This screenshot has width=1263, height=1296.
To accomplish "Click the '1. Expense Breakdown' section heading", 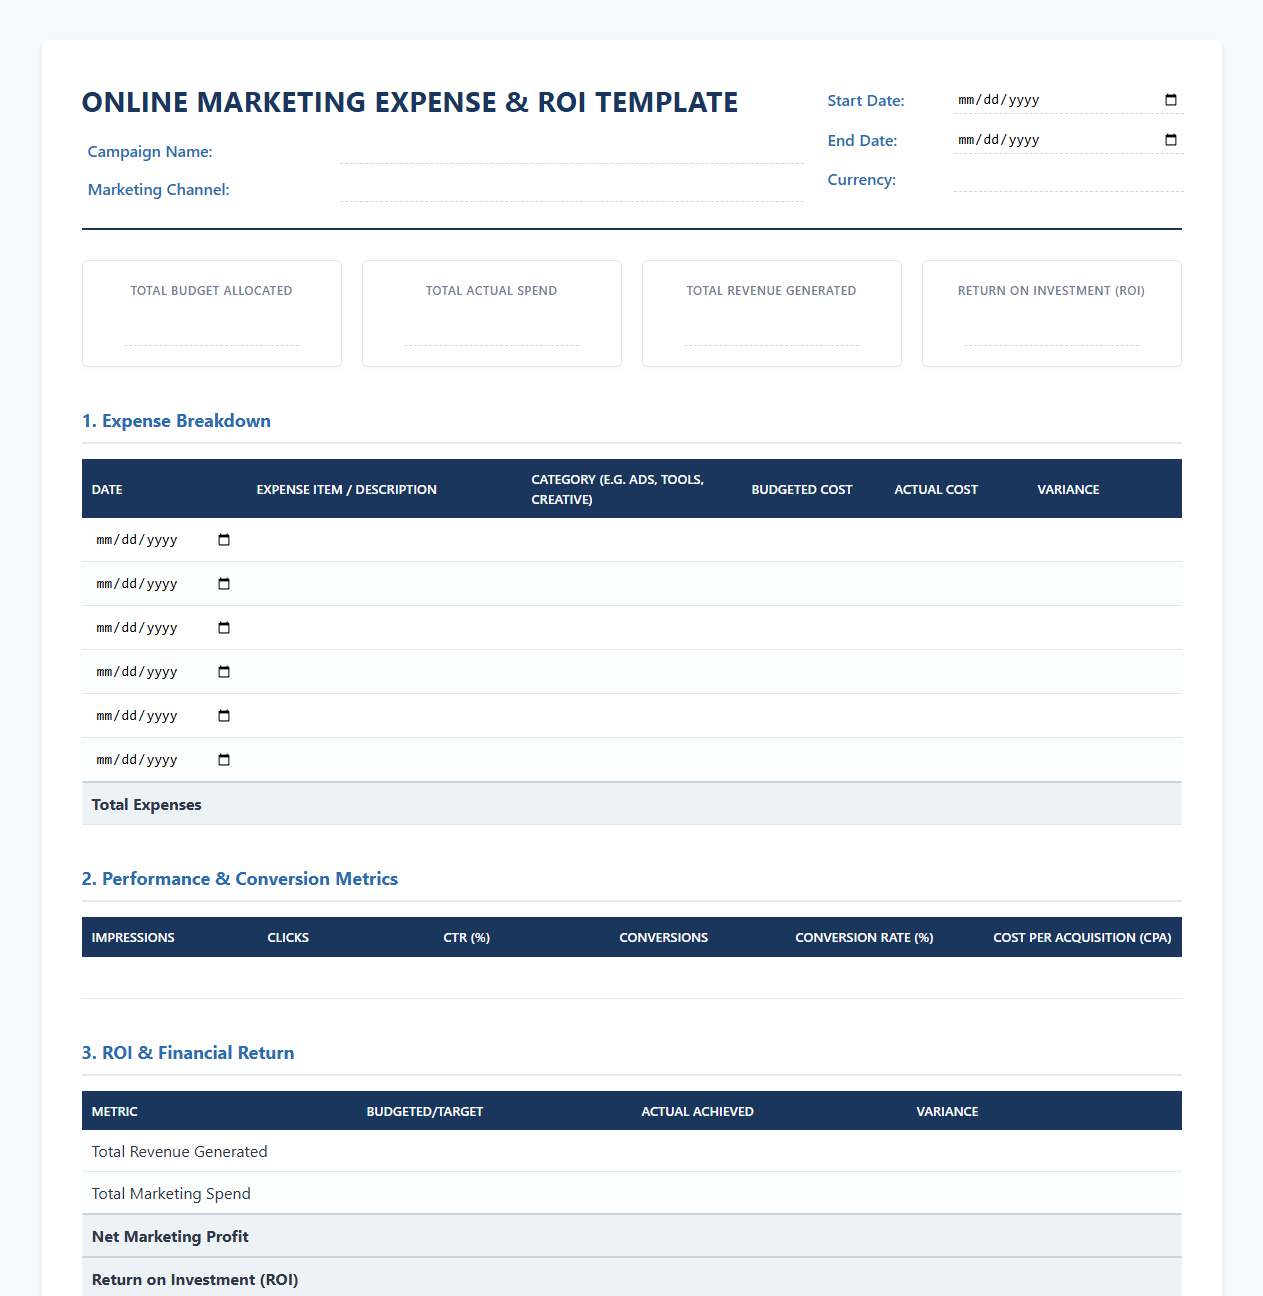I will point(176,421).
